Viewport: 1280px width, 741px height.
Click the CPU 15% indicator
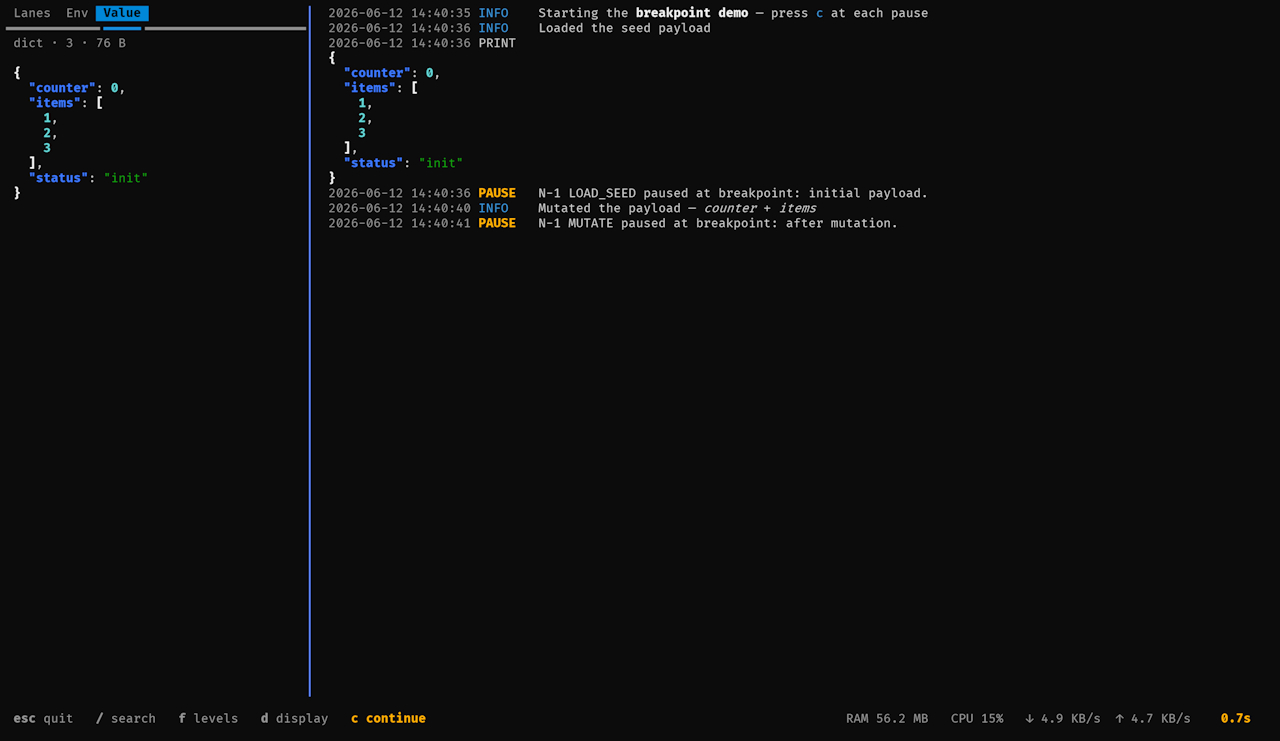[x=977, y=718]
